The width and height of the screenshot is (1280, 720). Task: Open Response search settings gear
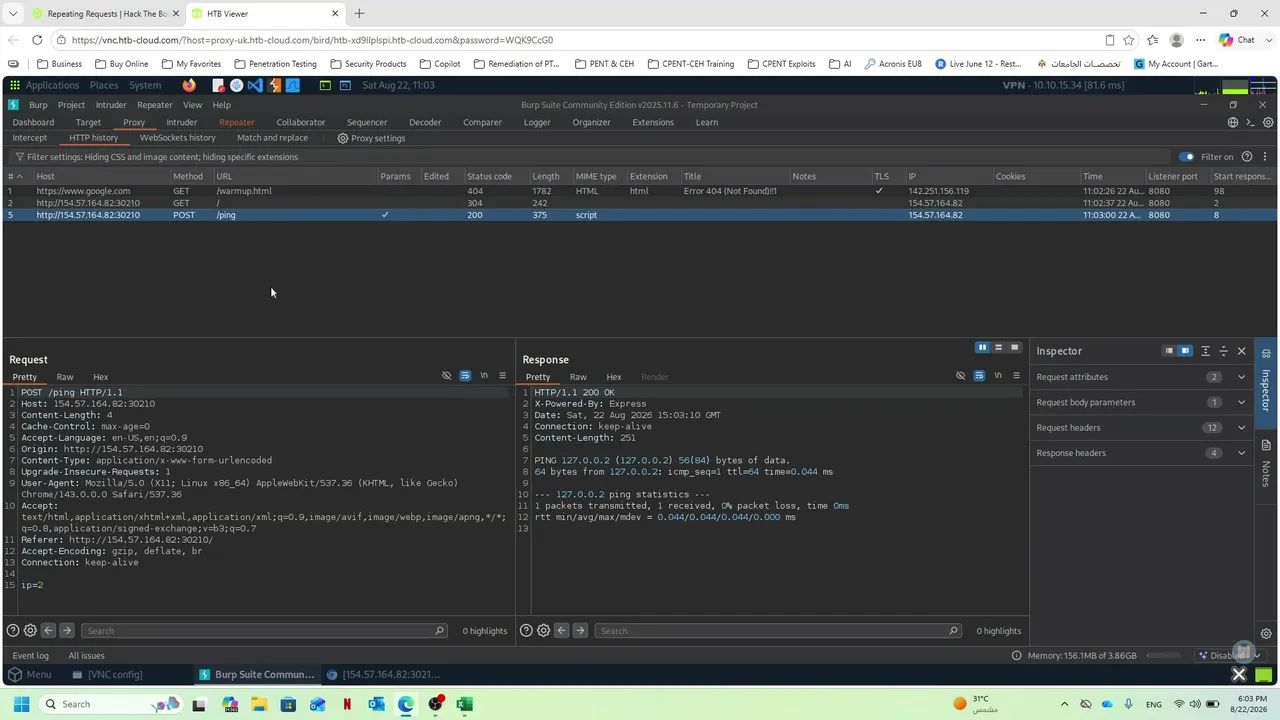click(x=543, y=631)
